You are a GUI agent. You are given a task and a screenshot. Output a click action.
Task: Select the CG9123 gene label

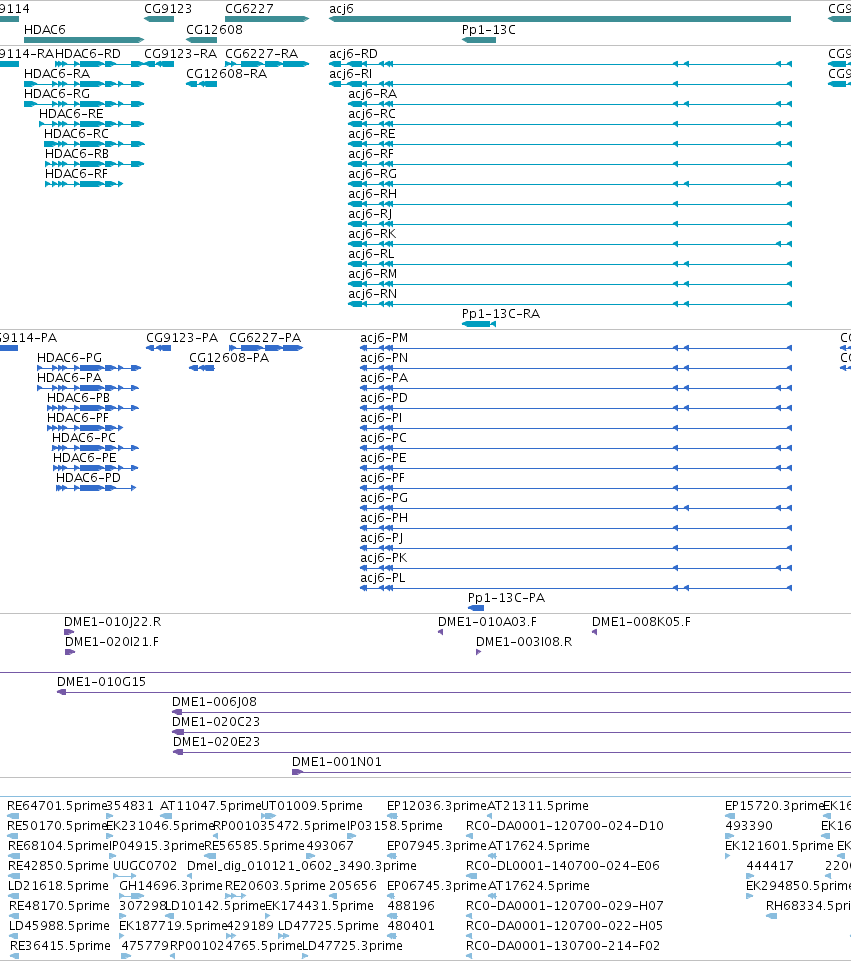coord(168,9)
